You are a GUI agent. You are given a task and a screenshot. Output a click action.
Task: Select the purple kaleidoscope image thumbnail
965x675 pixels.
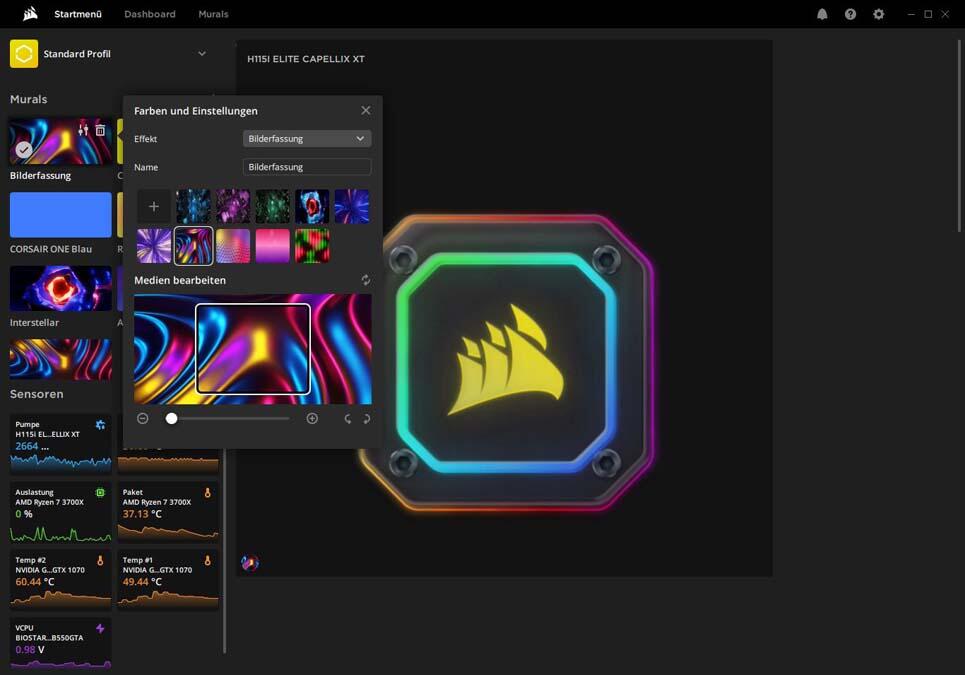pyautogui.click(x=233, y=206)
